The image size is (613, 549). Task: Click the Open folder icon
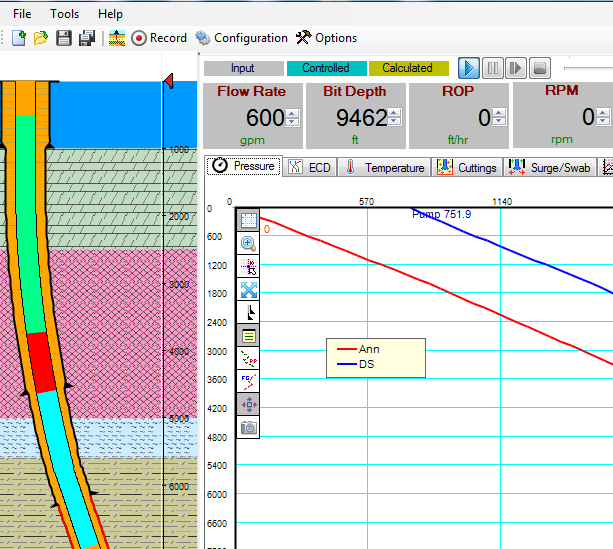41,38
